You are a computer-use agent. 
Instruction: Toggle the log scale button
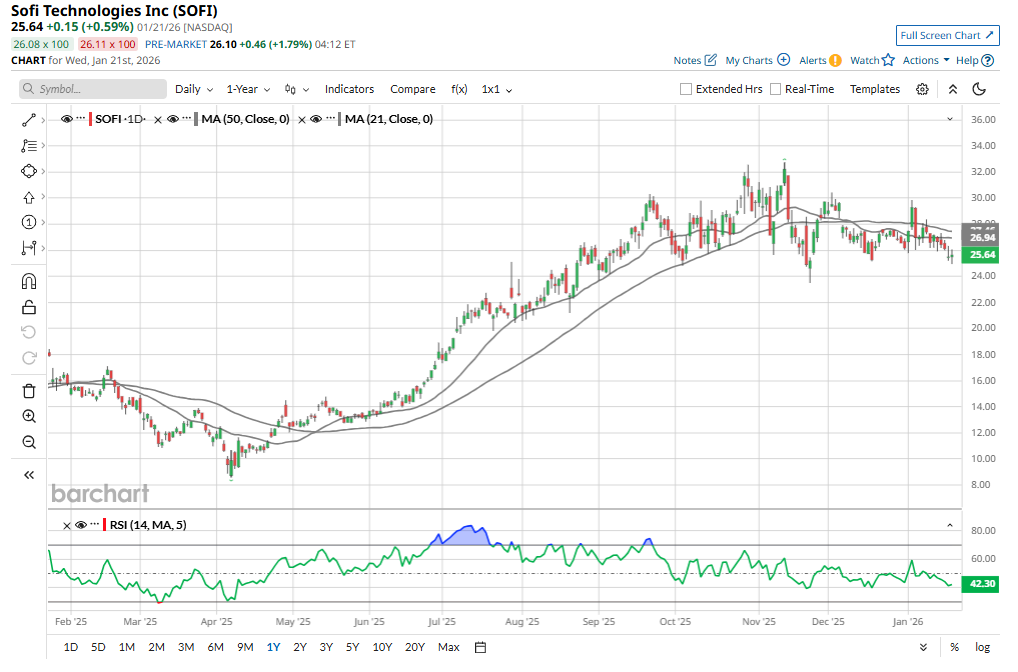tap(983, 647)
